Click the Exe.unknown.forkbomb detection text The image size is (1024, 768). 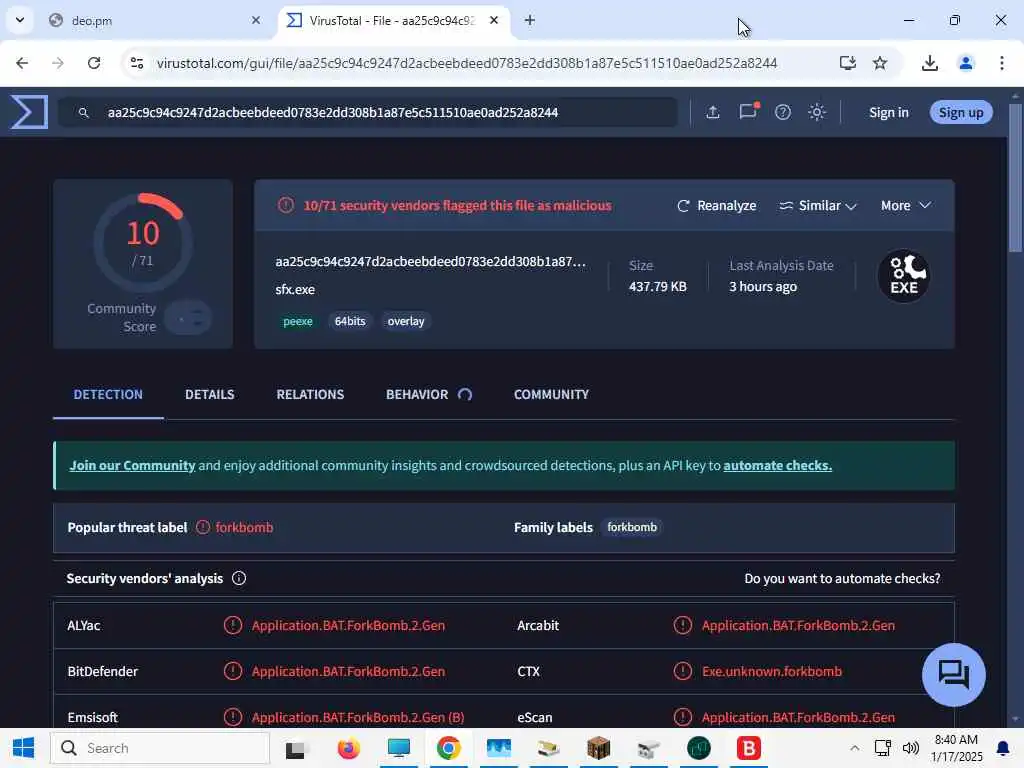(771, 671)
